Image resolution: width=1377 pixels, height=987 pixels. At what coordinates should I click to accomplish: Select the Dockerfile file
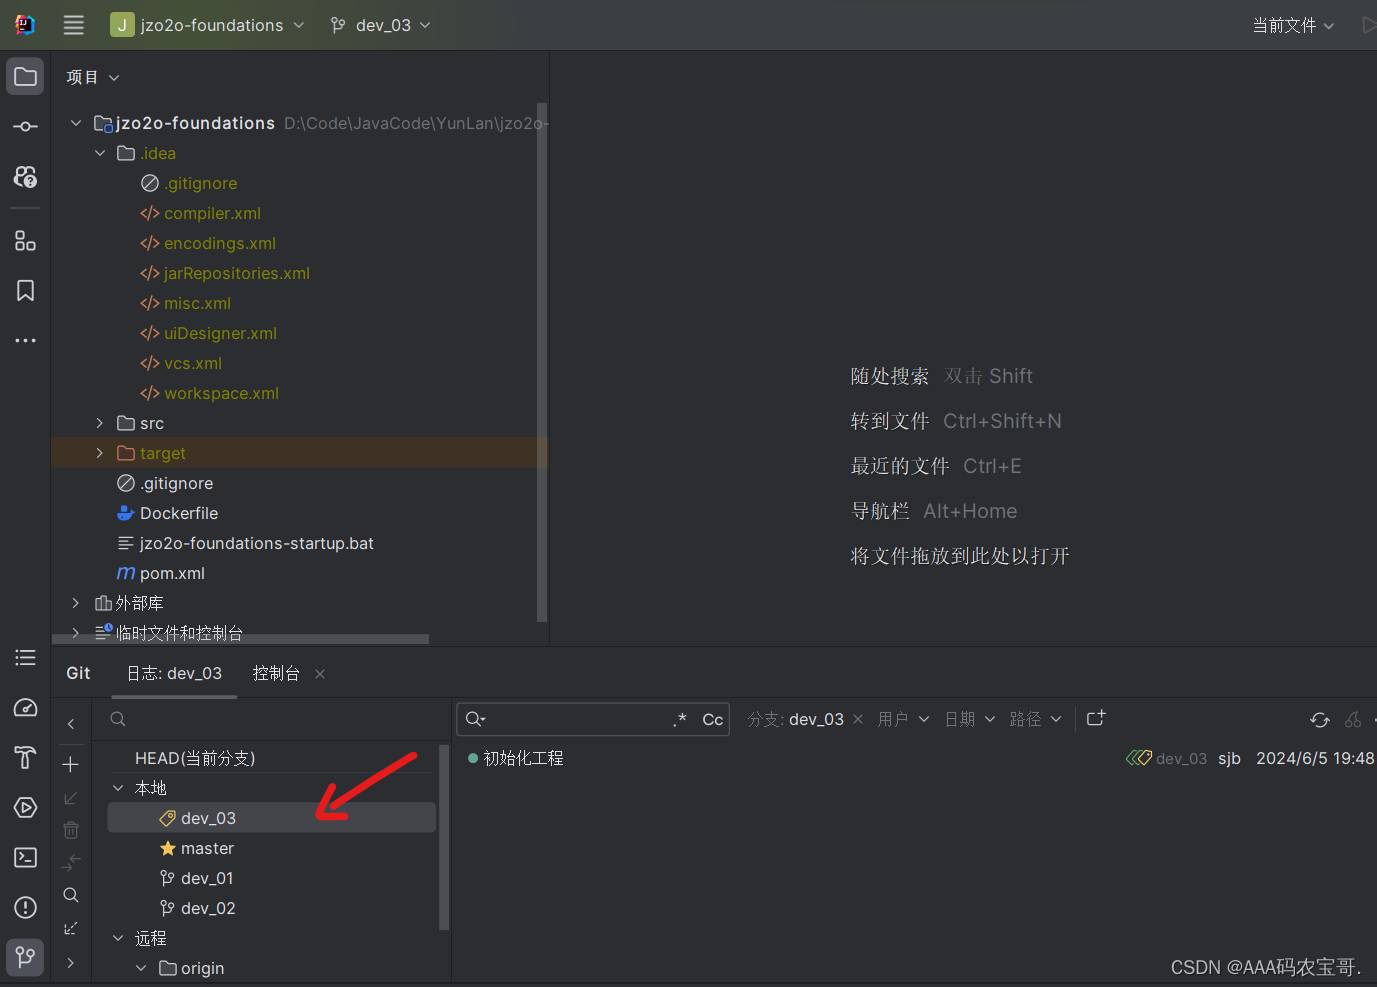(x=178, y=513)
